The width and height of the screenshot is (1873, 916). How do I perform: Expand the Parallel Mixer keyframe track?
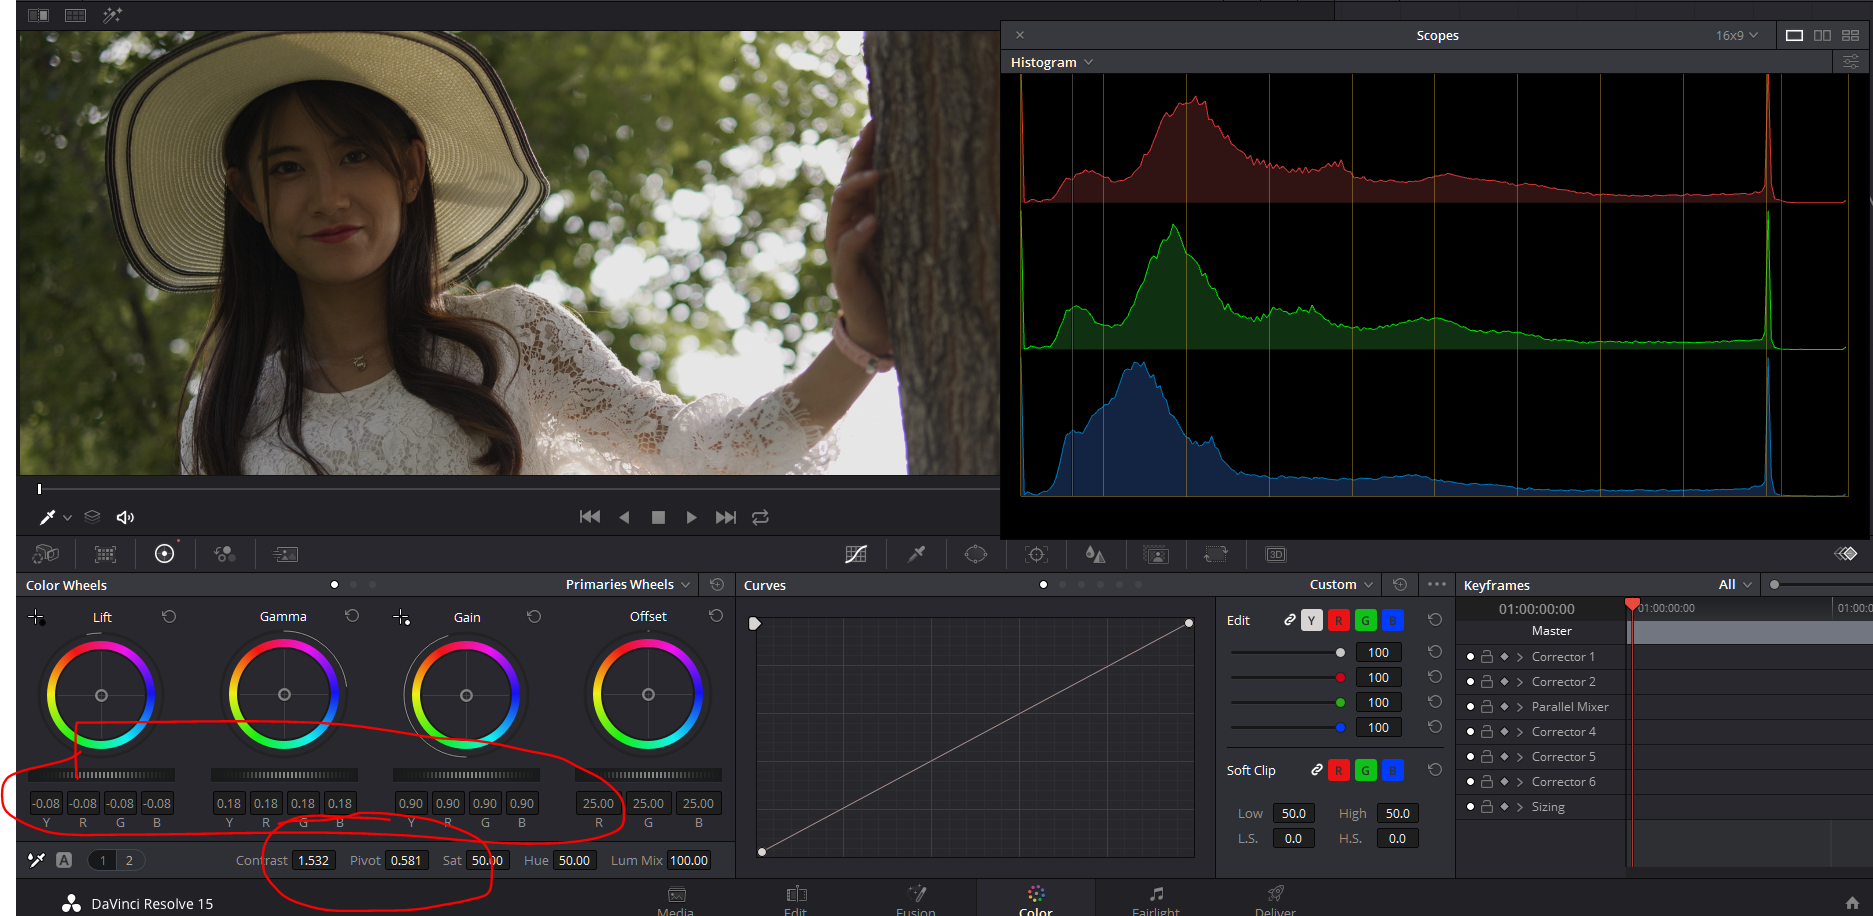pos(1520,707)
